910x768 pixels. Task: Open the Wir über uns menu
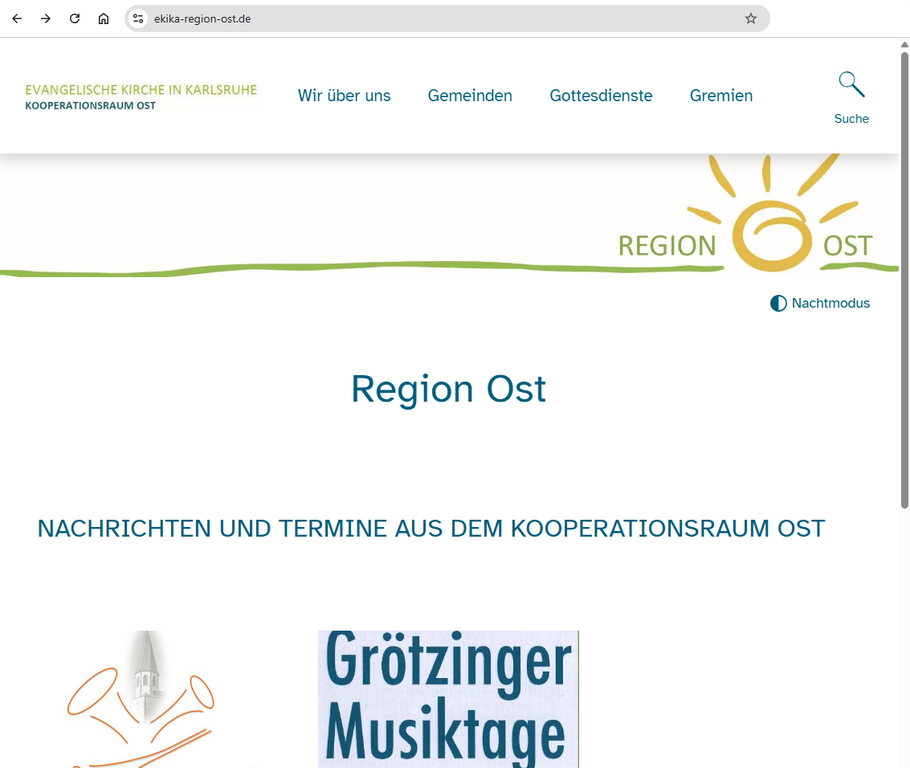point(344,95)
